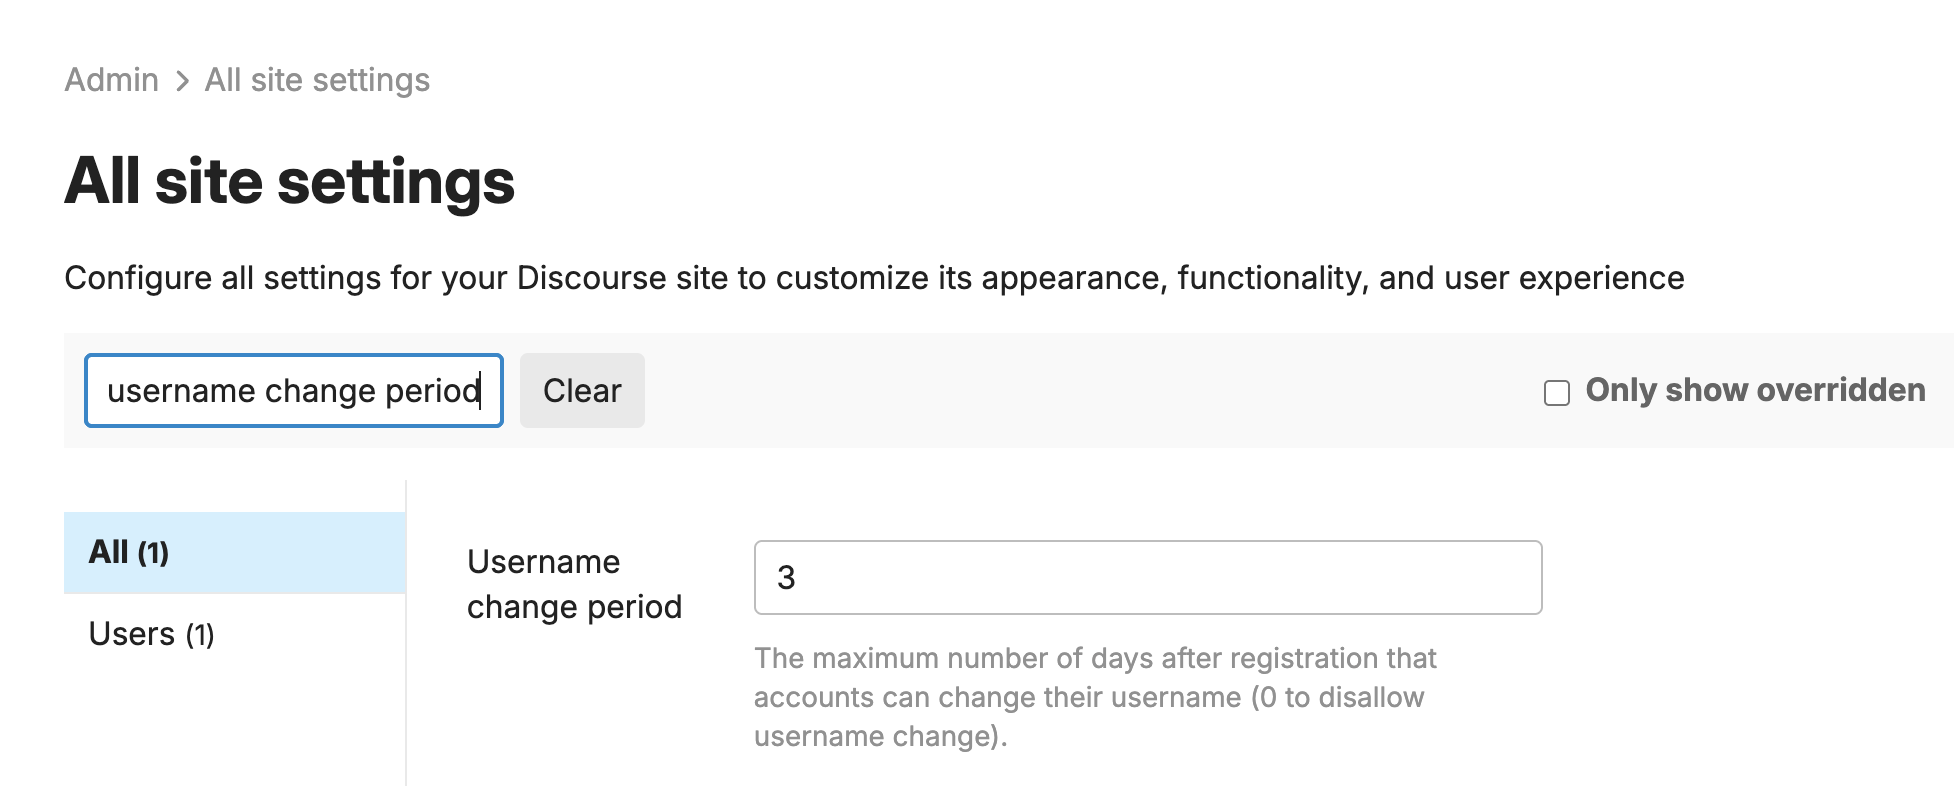Click the Username change period value field

1147,577
